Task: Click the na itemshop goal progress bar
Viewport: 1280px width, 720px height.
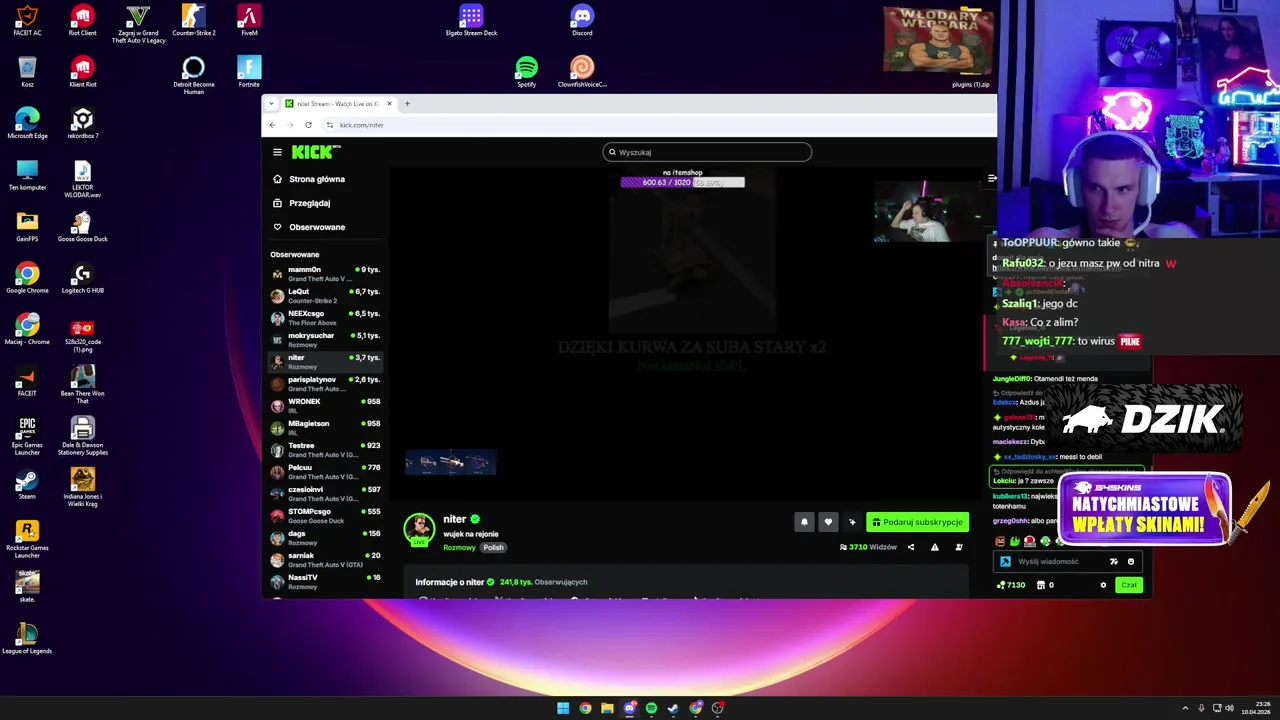Action: 682,182
